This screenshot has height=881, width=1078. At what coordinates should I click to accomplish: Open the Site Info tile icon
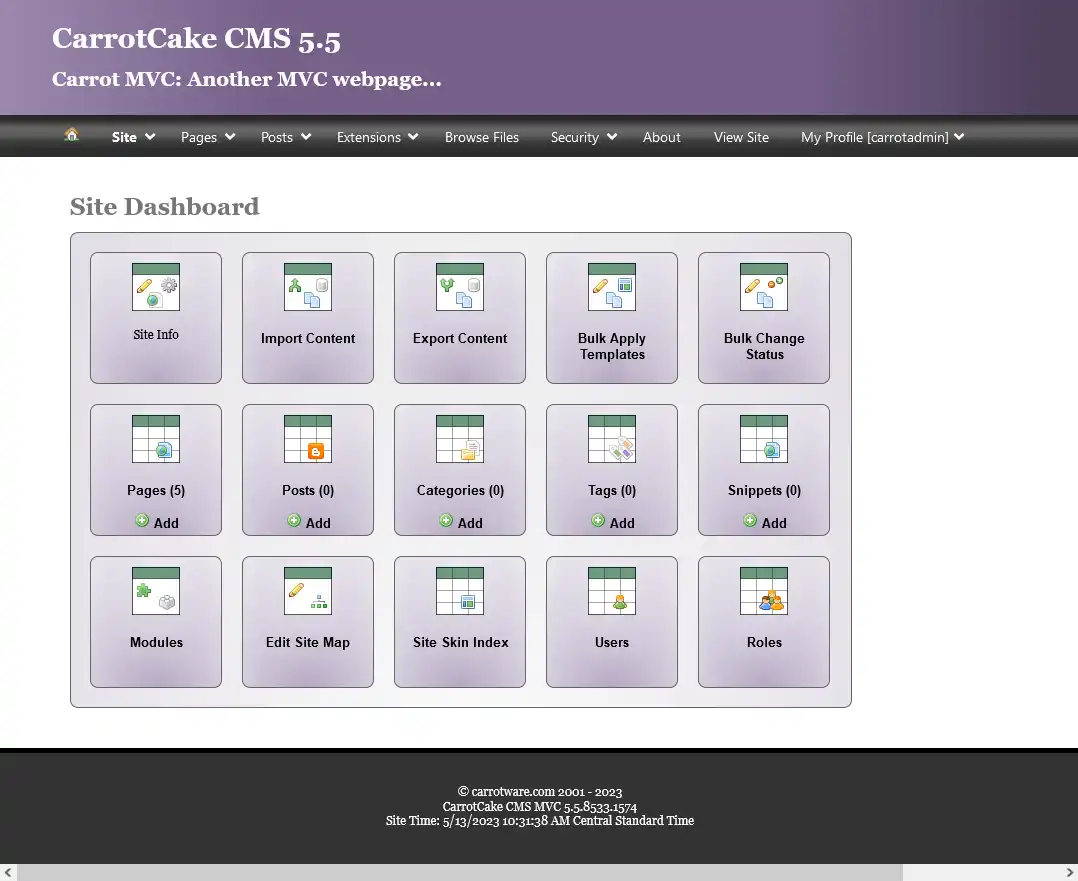pyautogui.click(x=156, y=287)
